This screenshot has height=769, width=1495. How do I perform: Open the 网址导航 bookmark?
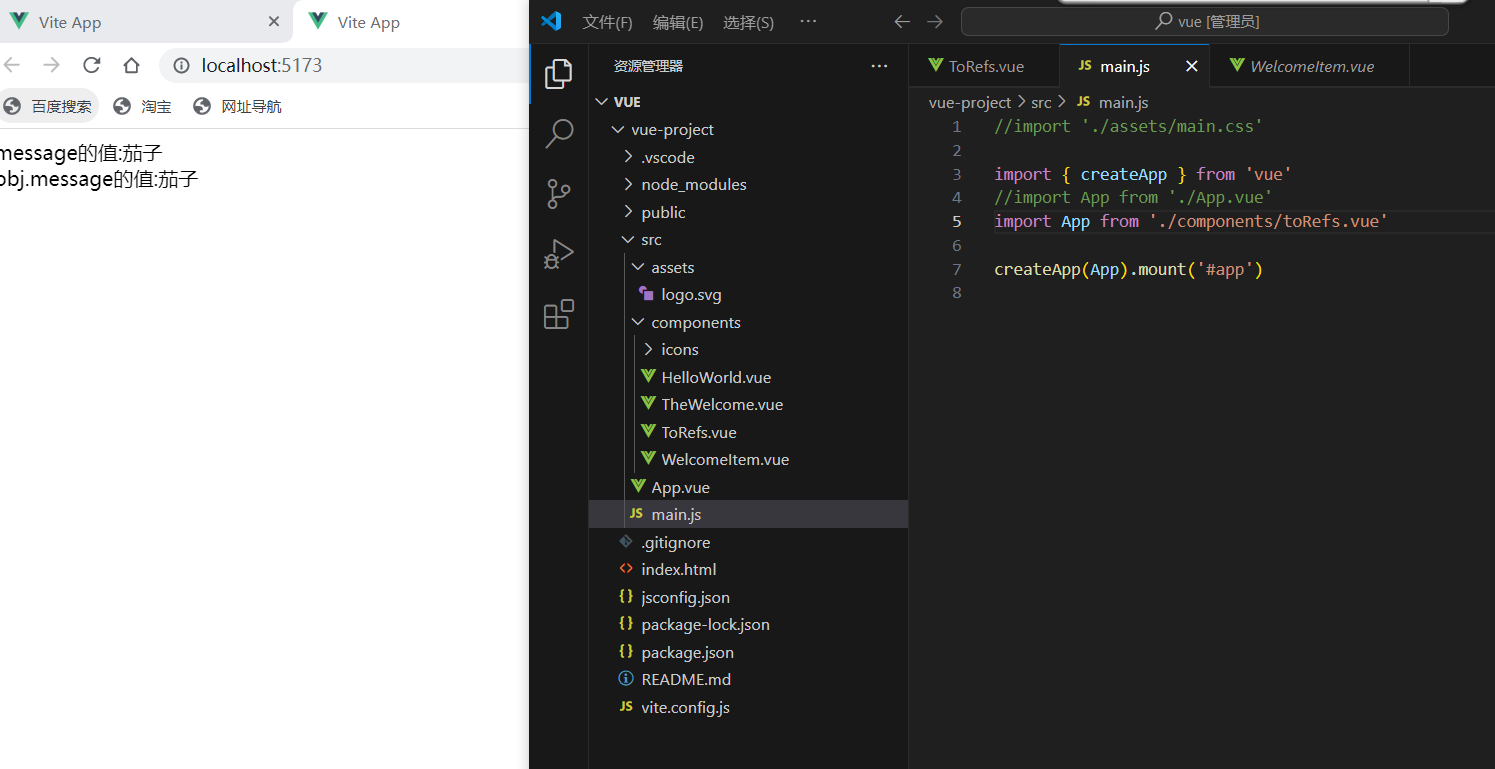tap(238, 106)
